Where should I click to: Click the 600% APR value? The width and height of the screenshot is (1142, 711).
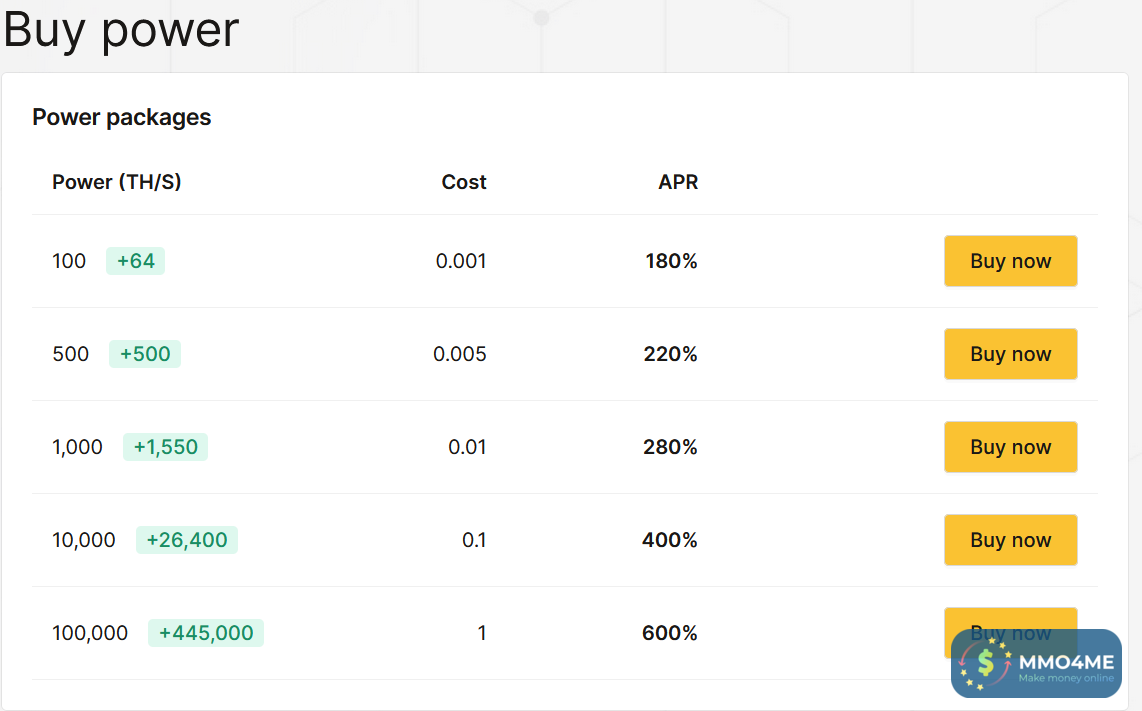pyautogui.click(x=670, y=633)
